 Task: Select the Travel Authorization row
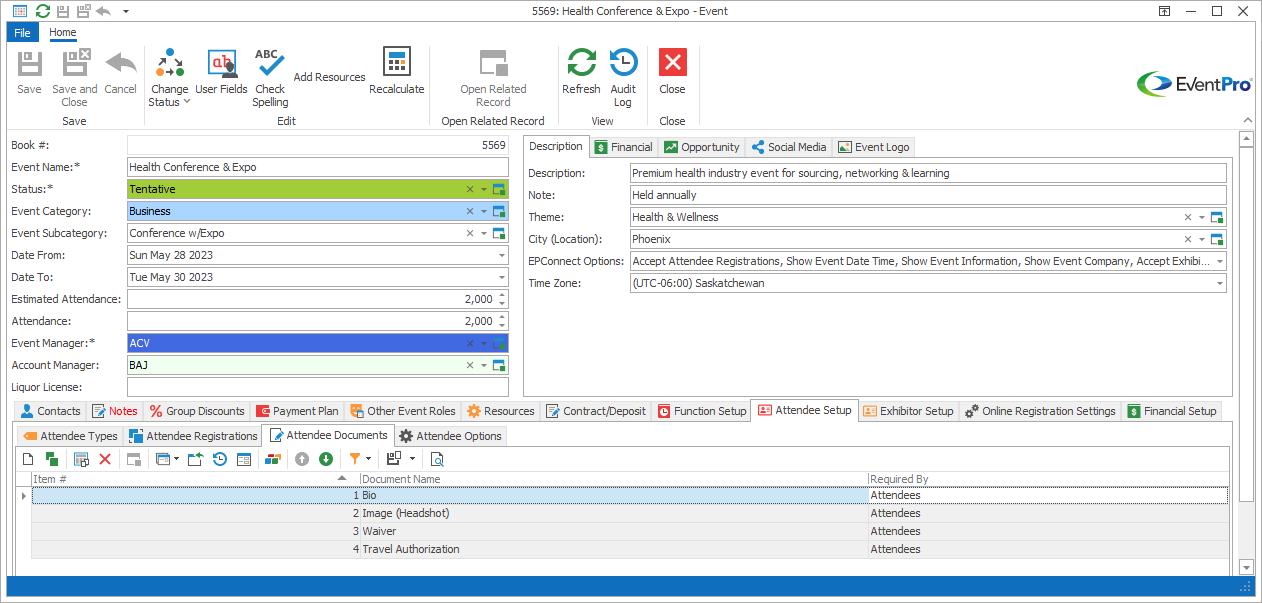click(630, 549)
